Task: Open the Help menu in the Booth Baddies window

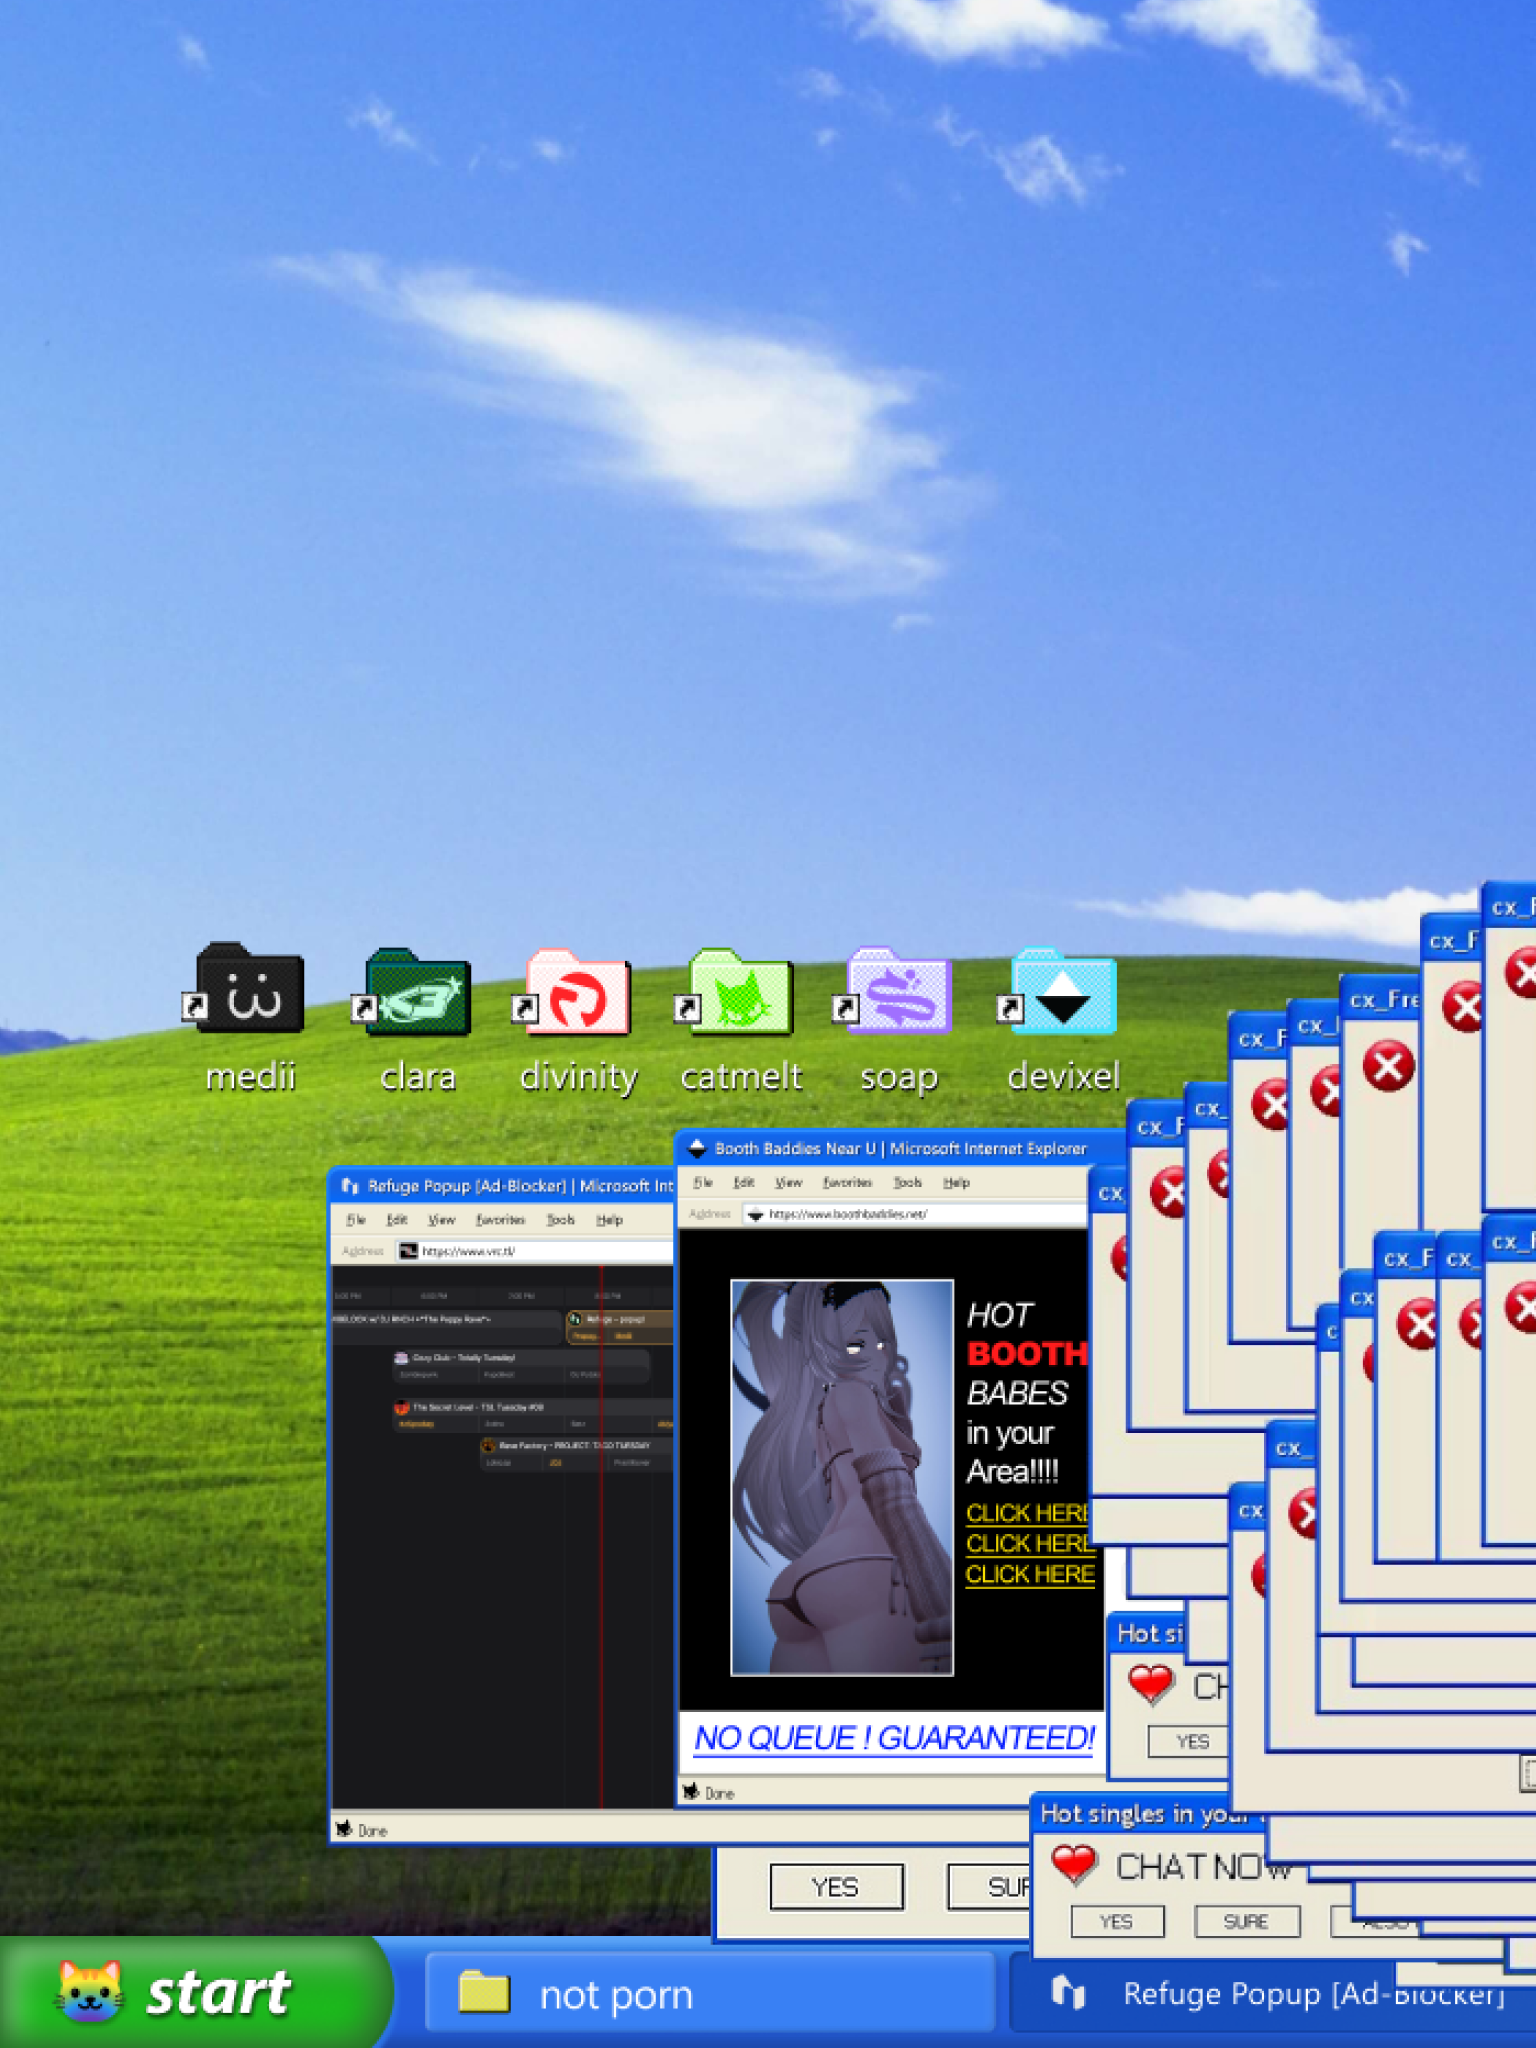Action: point(956,1183)
